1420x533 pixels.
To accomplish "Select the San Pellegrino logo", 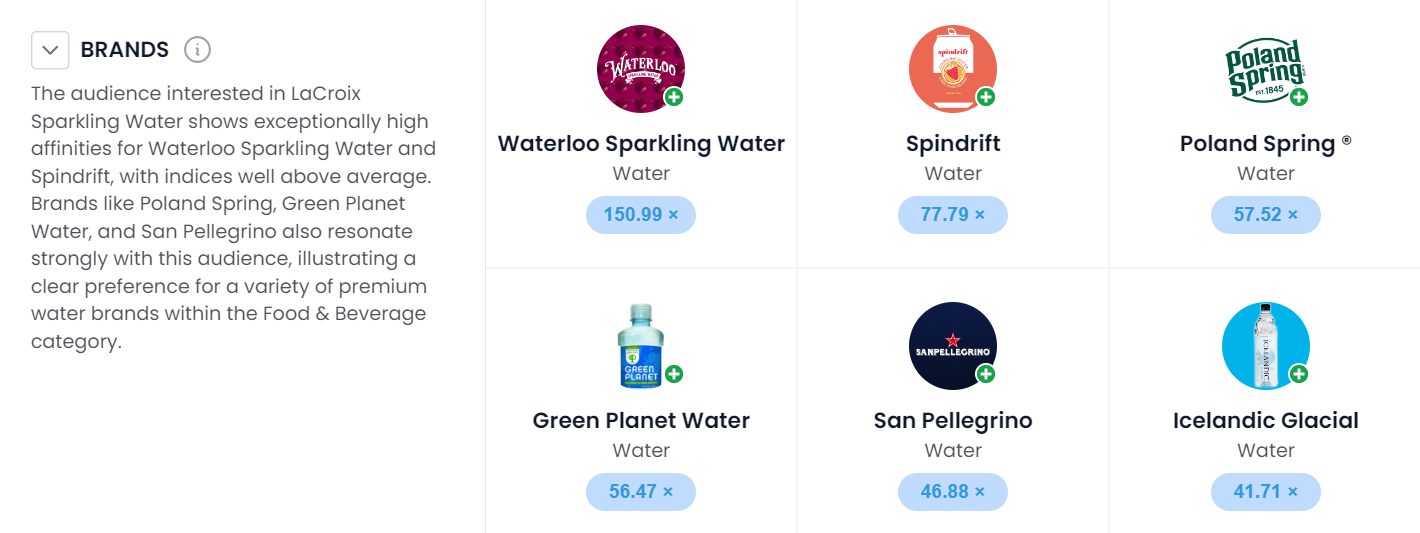I will 952,345.
